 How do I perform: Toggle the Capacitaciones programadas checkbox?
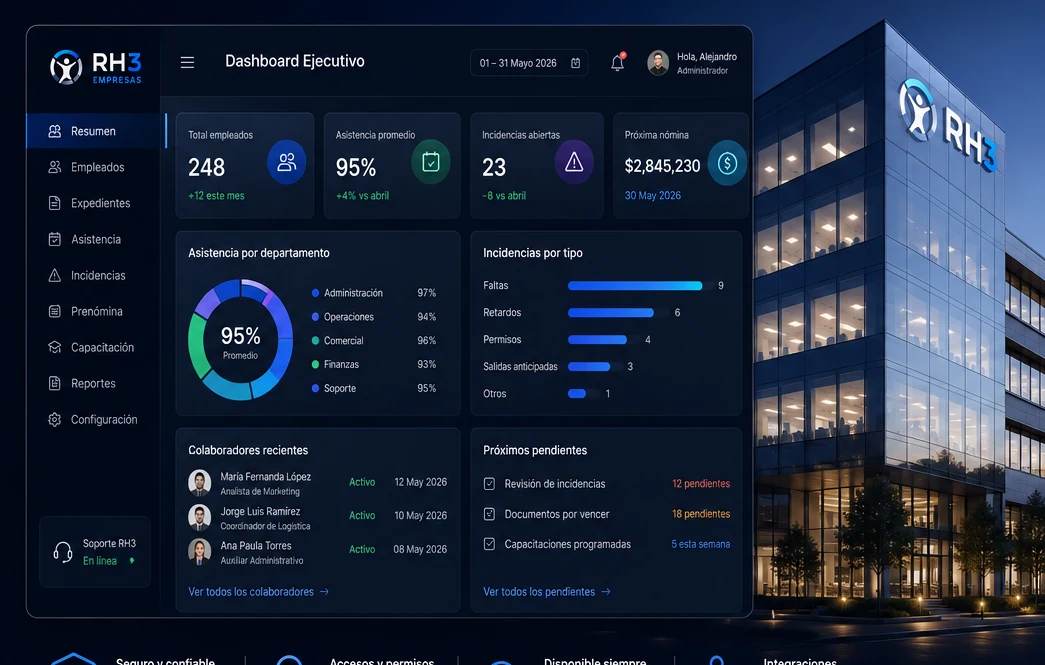pos(489,544)
